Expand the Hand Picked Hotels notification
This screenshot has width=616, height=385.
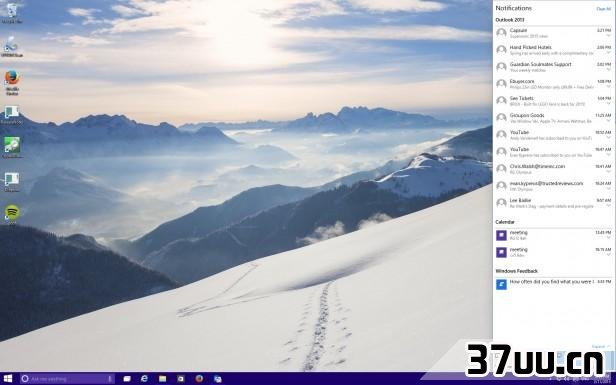tap(609, 53)
